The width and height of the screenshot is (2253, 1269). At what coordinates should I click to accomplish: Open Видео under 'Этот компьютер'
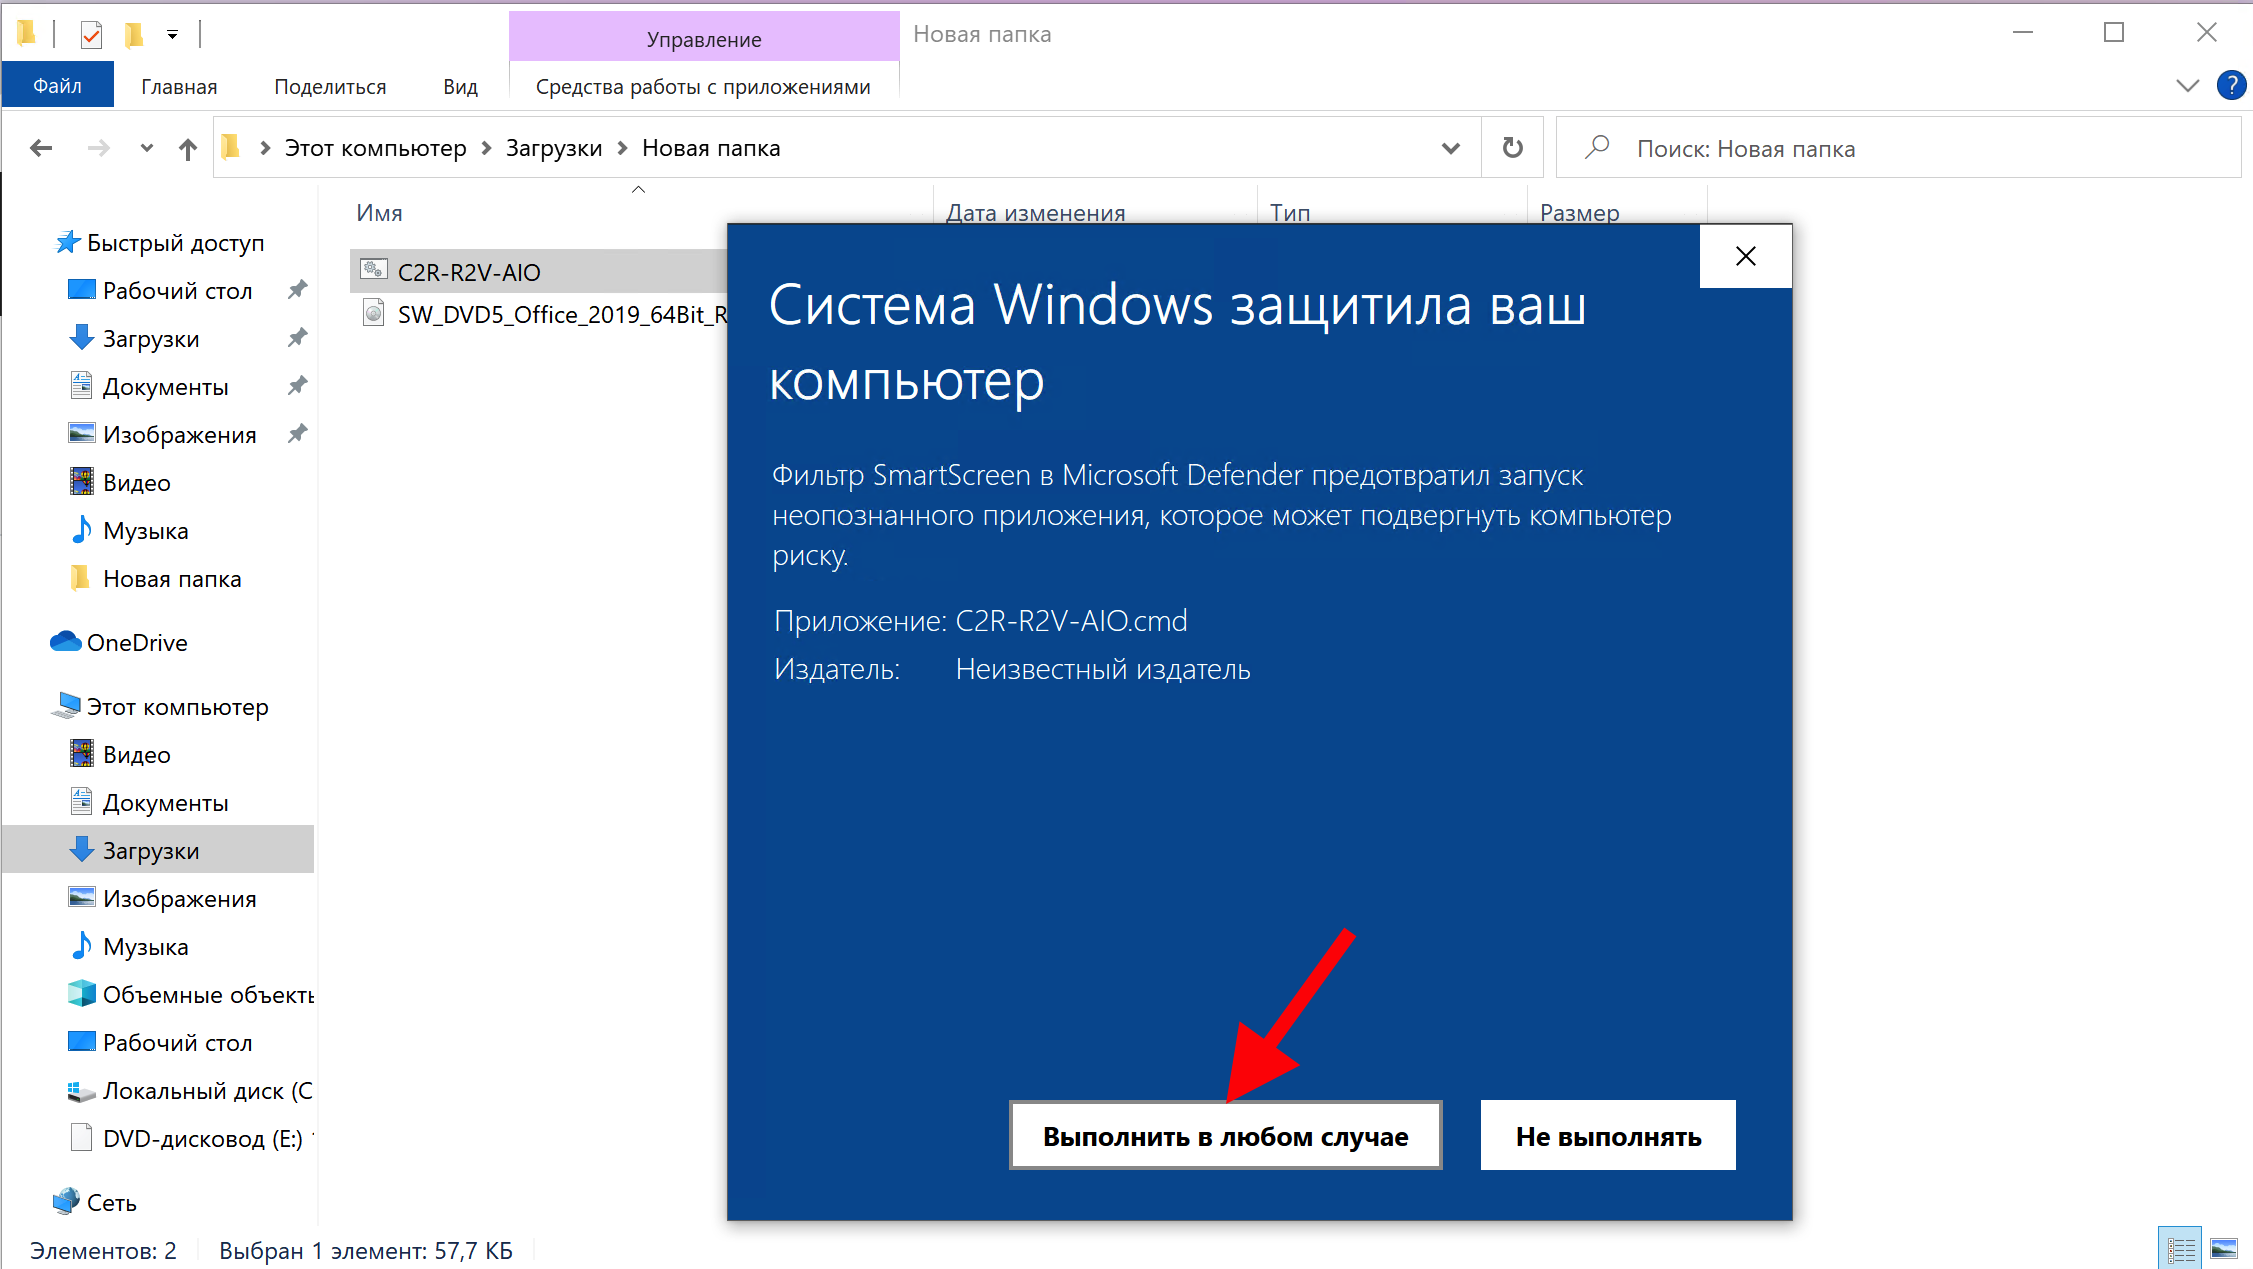tap(136, 755)
